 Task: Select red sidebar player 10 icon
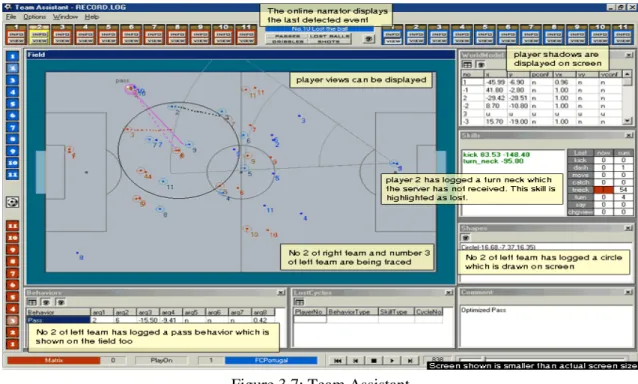point(12,238)
